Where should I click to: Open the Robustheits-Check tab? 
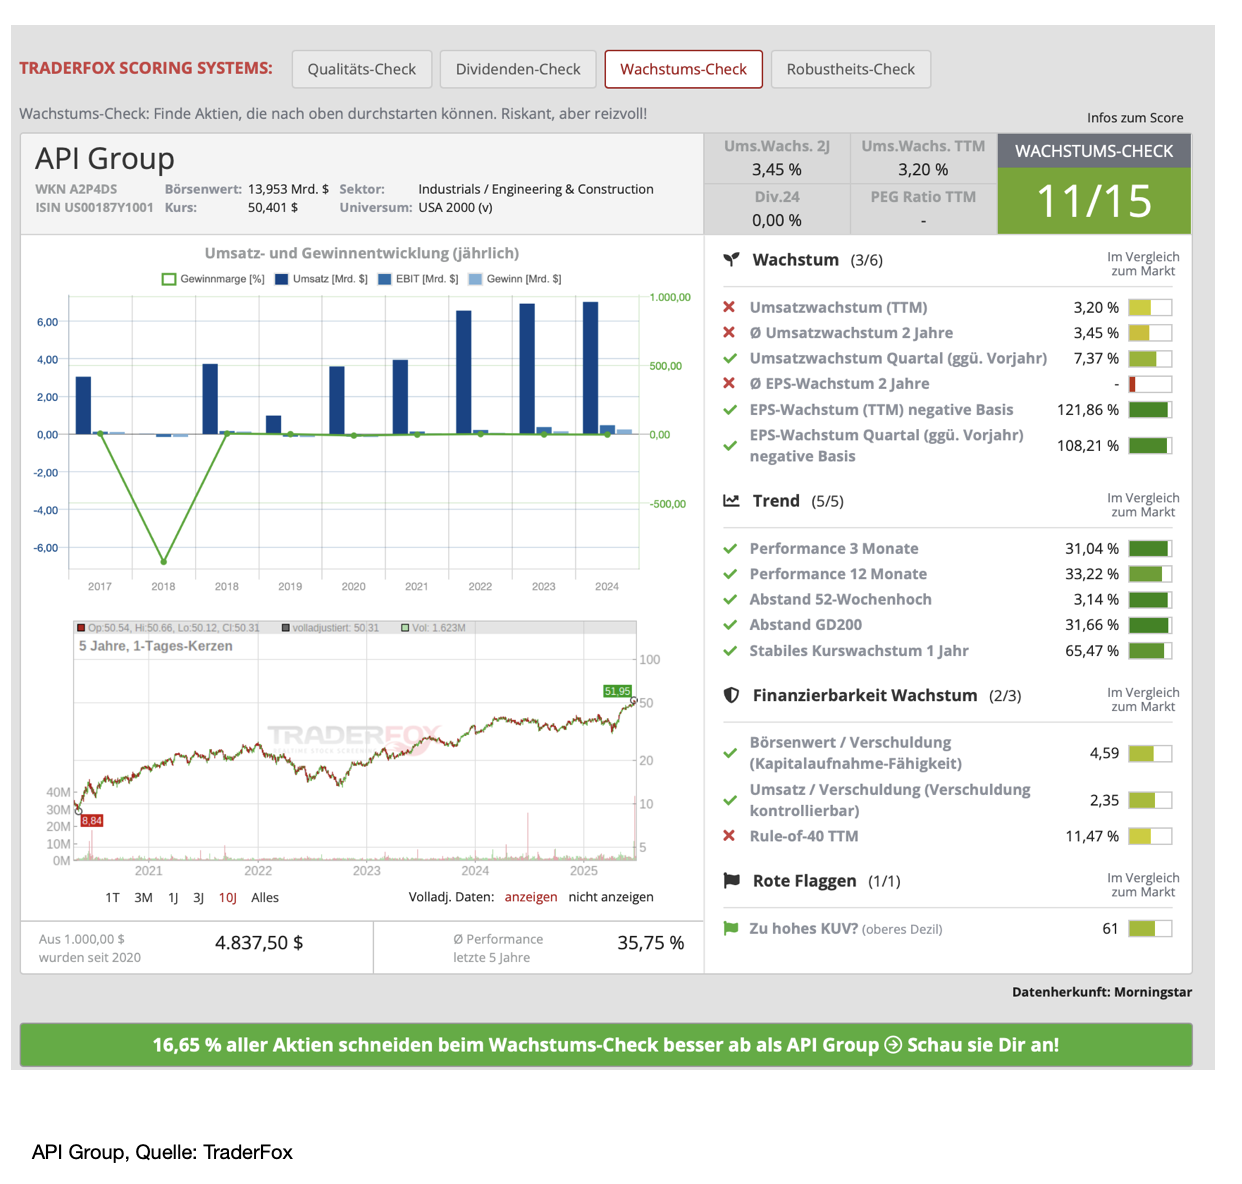[851, 69]
